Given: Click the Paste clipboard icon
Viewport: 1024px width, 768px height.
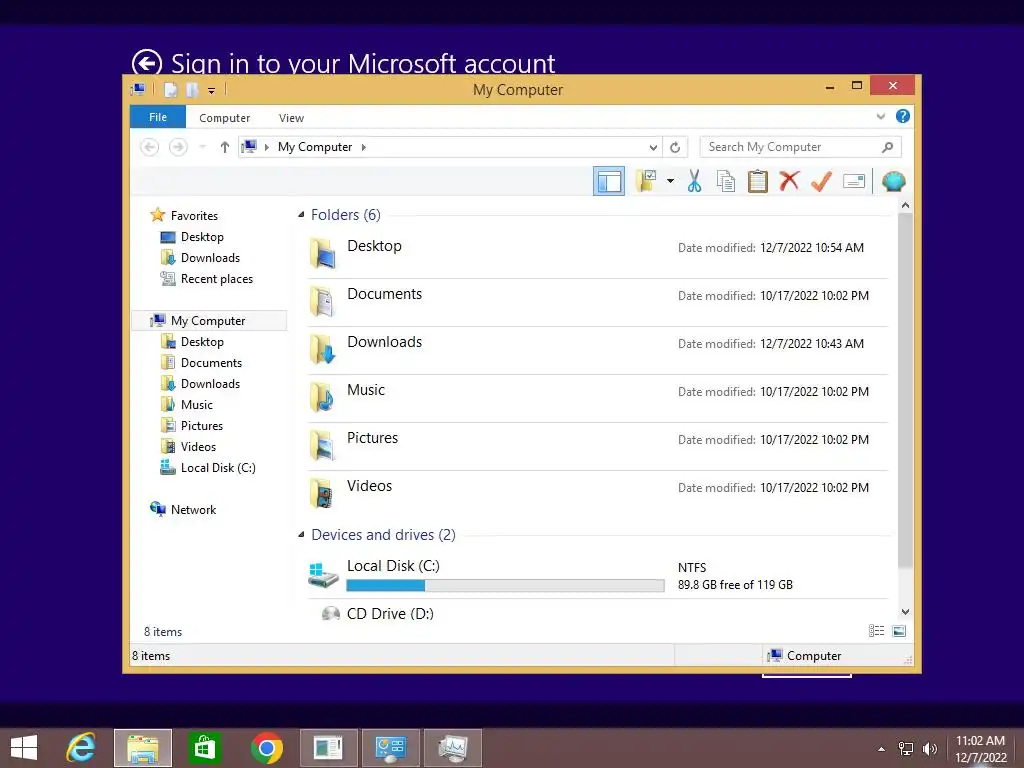Looking at the screenshot, I should 758,181.
